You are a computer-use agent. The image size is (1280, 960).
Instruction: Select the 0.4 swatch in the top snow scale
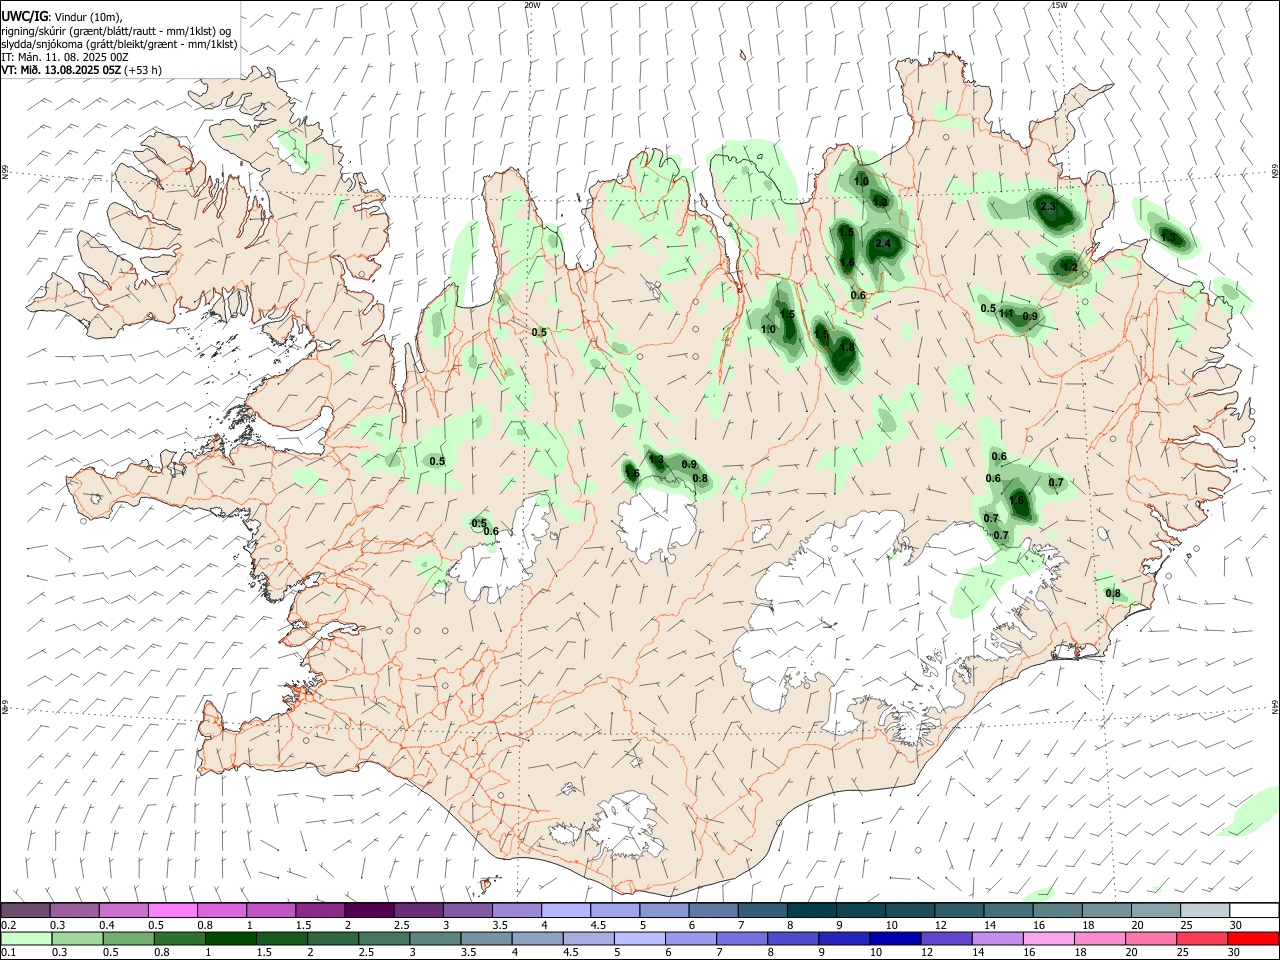coord(125,910)
